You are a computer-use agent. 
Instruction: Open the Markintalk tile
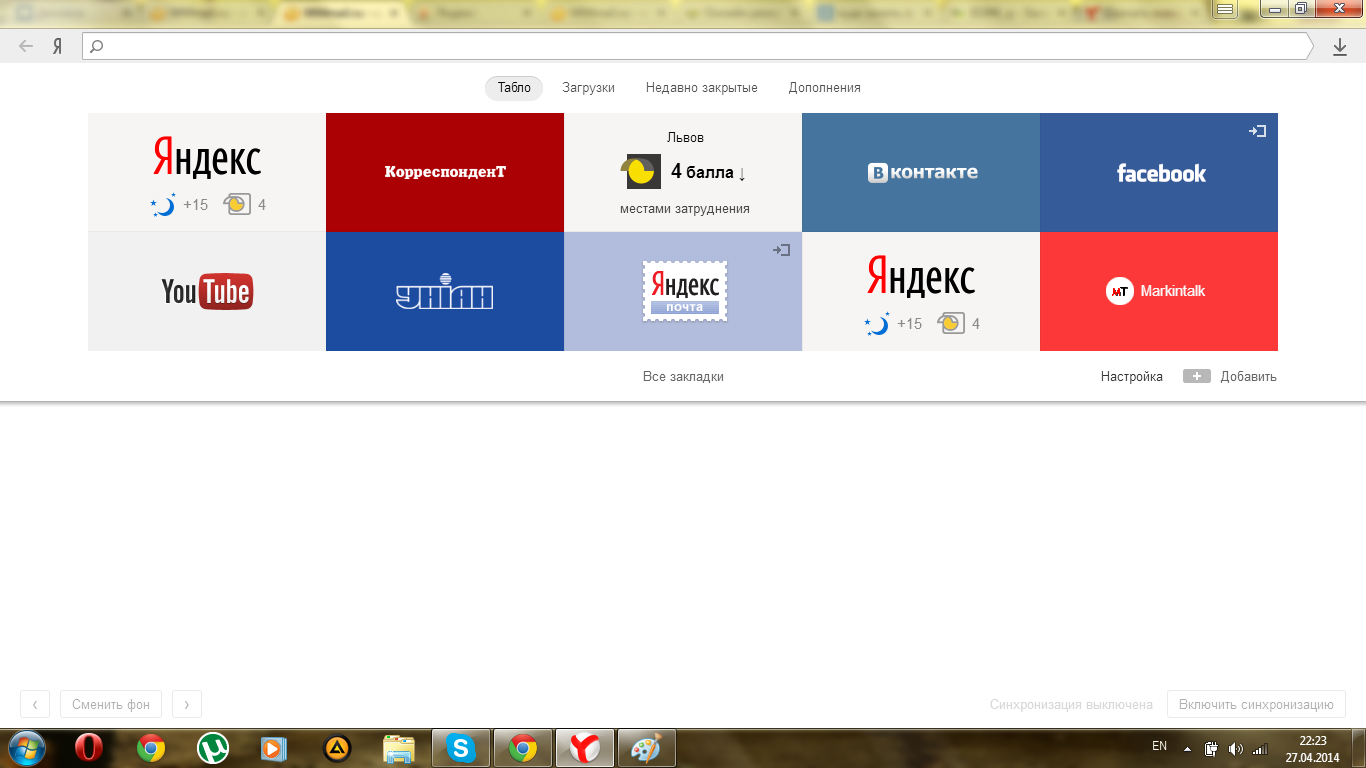[x=1159, y=291]
